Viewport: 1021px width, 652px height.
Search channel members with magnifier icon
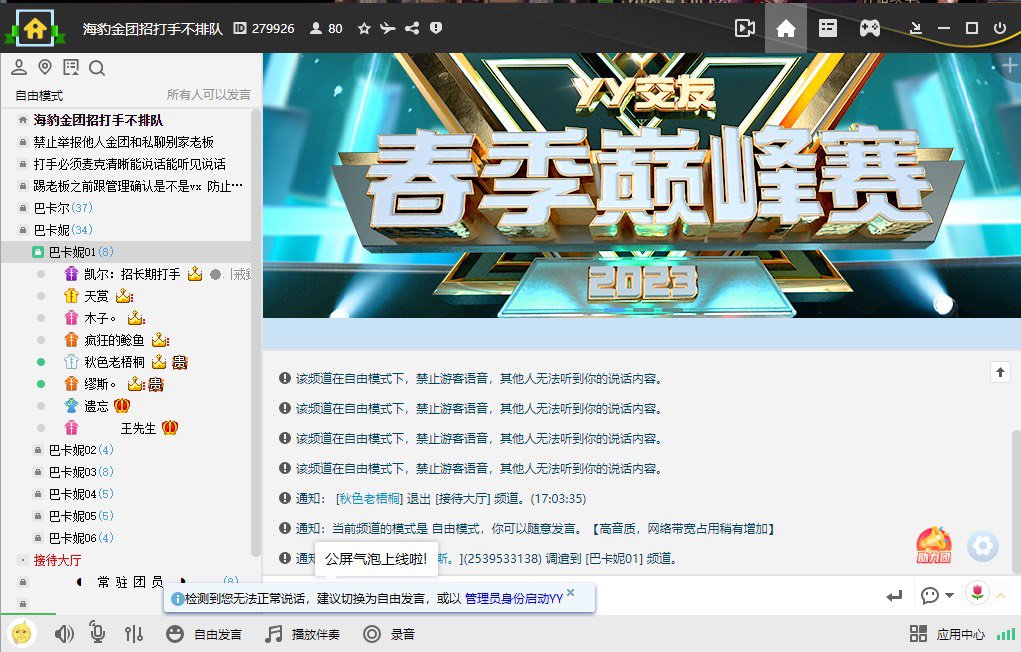point(97,68)
